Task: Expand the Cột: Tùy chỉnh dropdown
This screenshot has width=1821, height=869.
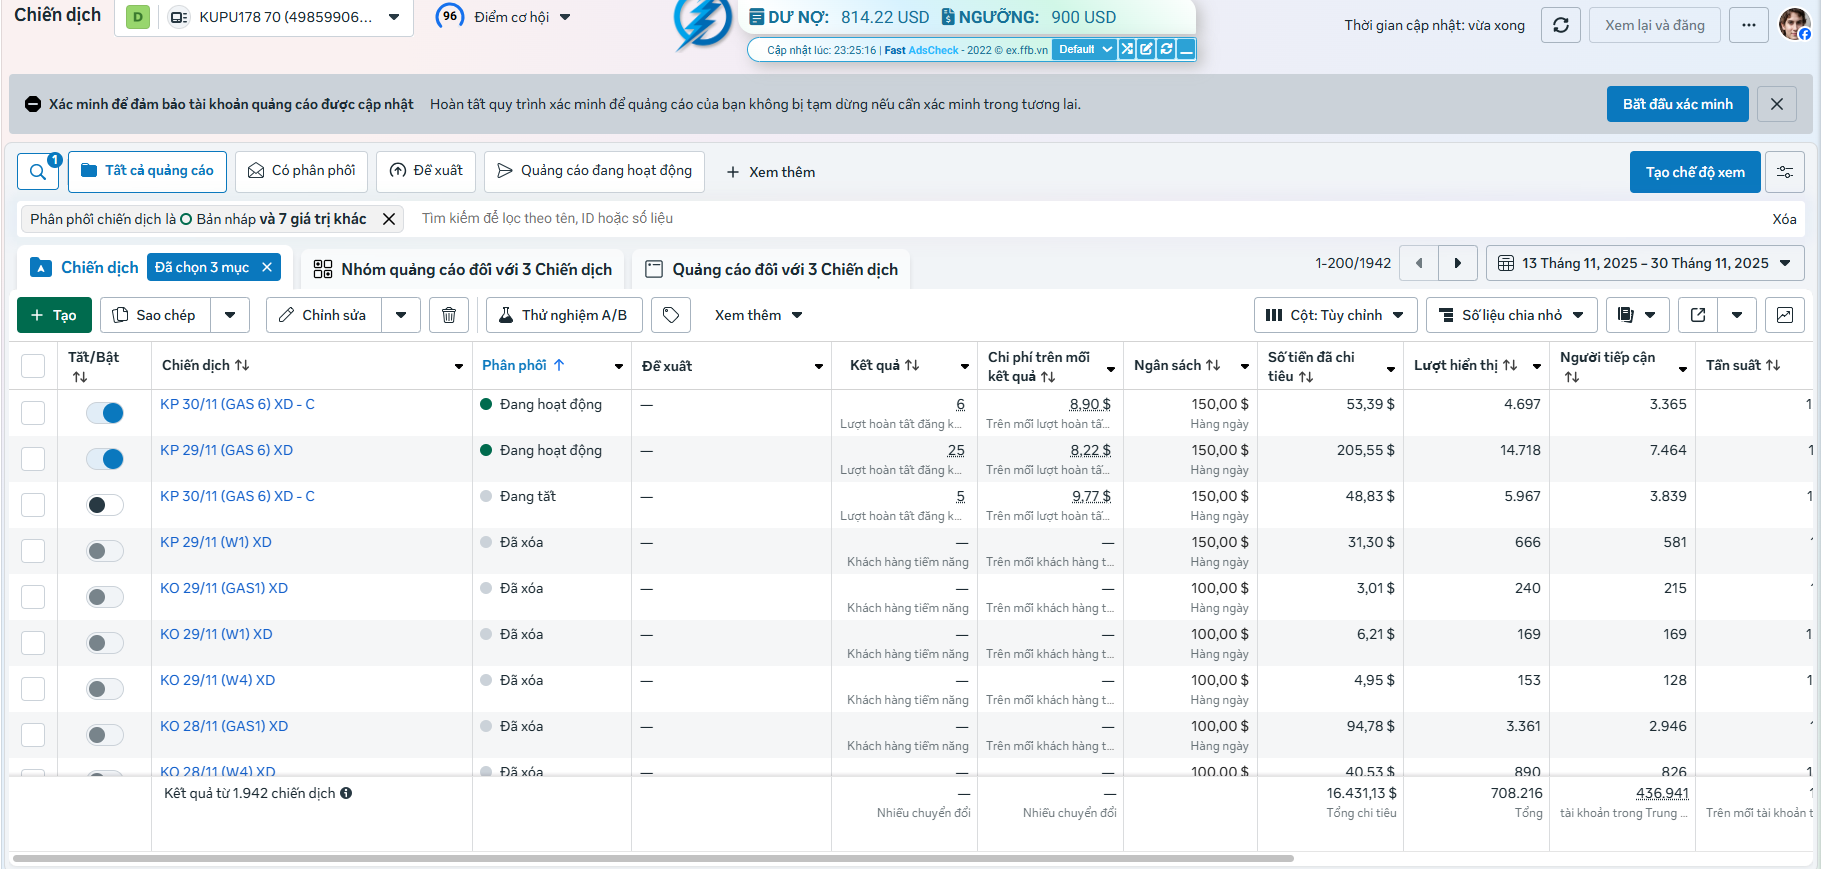Action: [x=1336, y=315]
